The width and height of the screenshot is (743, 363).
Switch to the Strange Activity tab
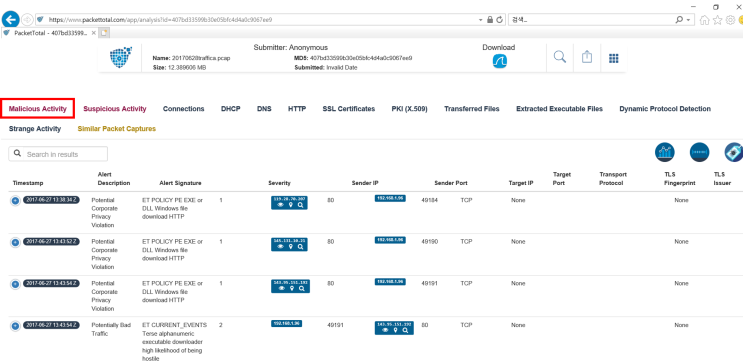pyautogui.click(x=35, y=129)
